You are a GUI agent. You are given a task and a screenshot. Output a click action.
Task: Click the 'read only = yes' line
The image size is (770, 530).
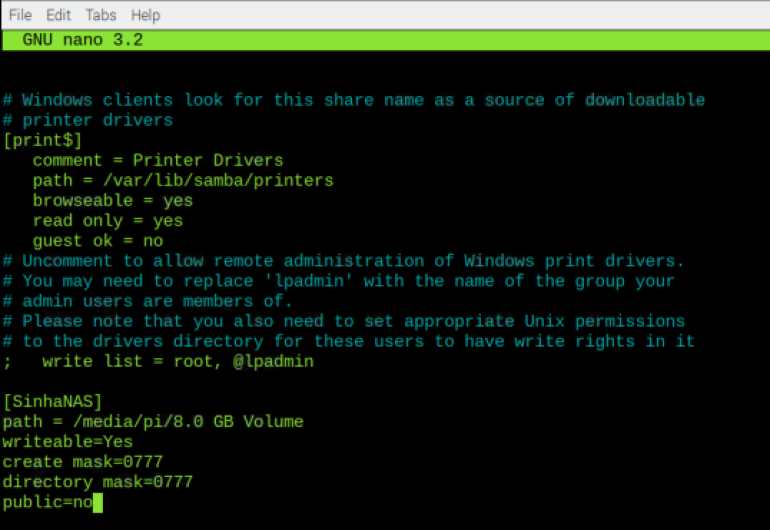[x=108, y=221]
